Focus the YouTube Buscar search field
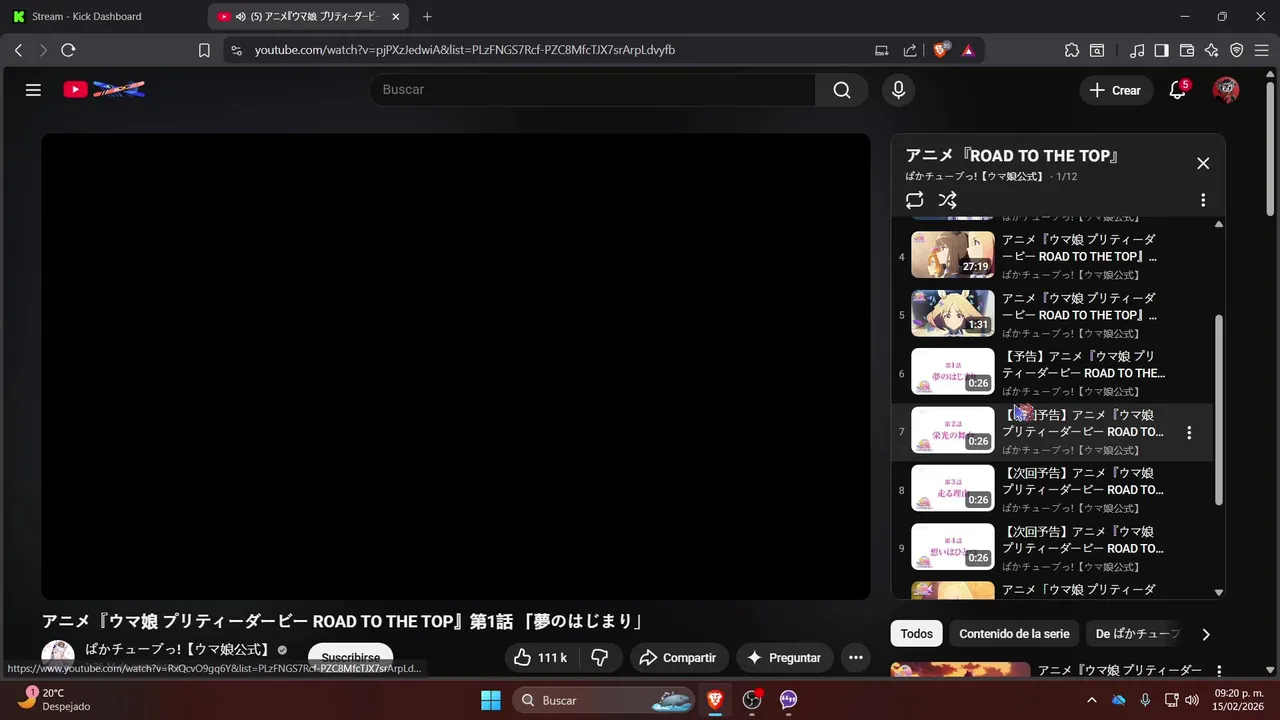Viewport: 1280px width, 720px height. (593, 90)
